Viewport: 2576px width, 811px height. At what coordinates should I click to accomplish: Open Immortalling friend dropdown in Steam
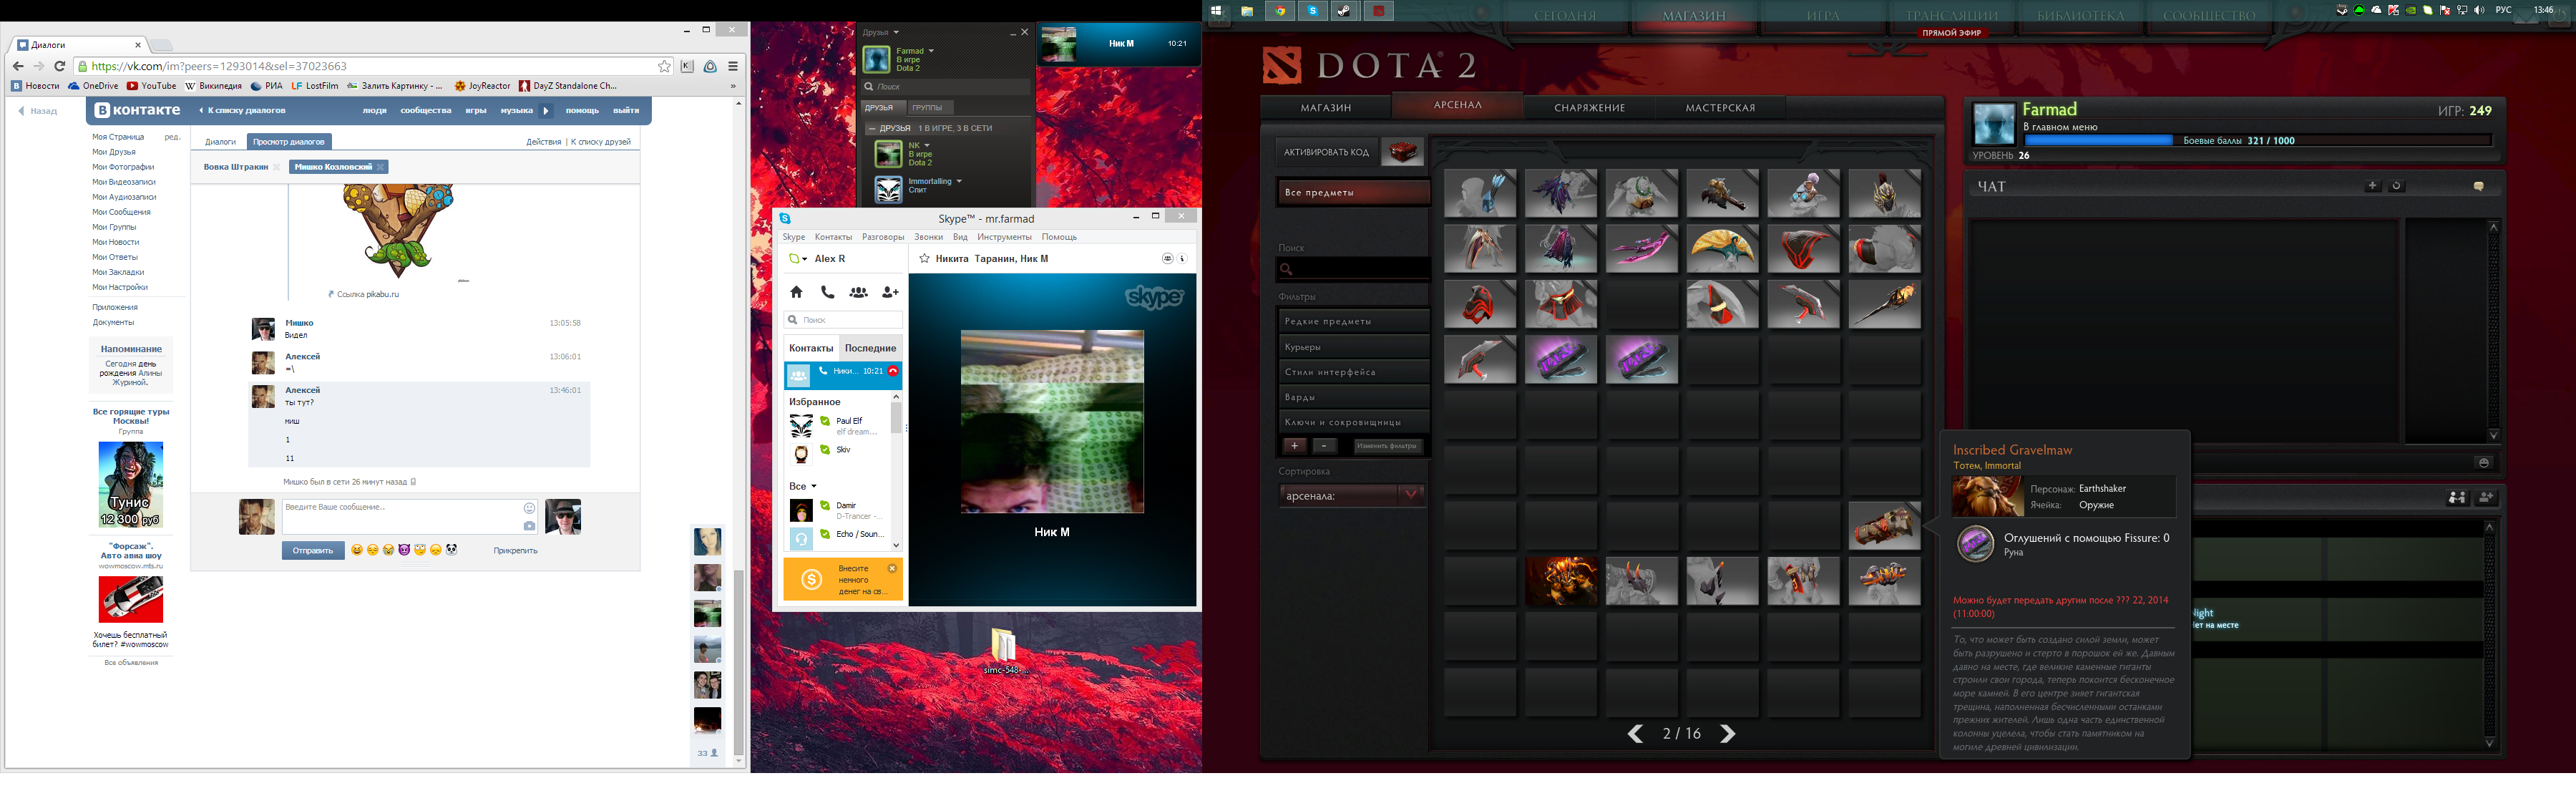(x=959, y=181)
